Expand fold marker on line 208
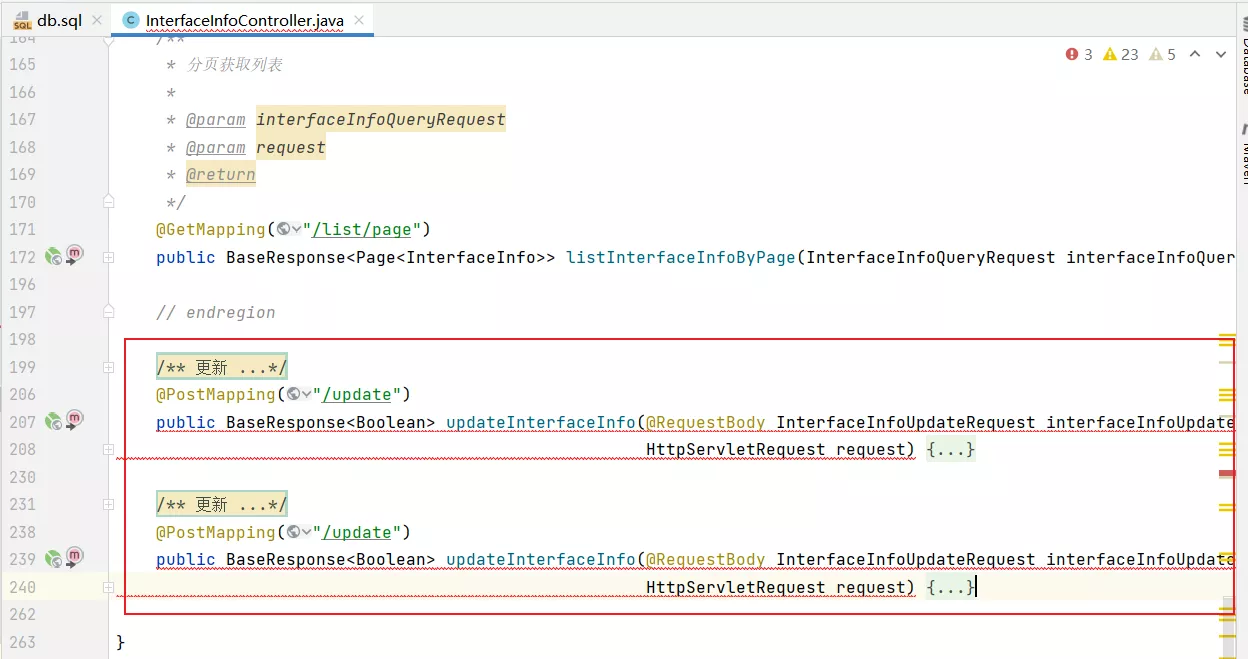Viewport: 1248px width, 659px height. point(108,450)
